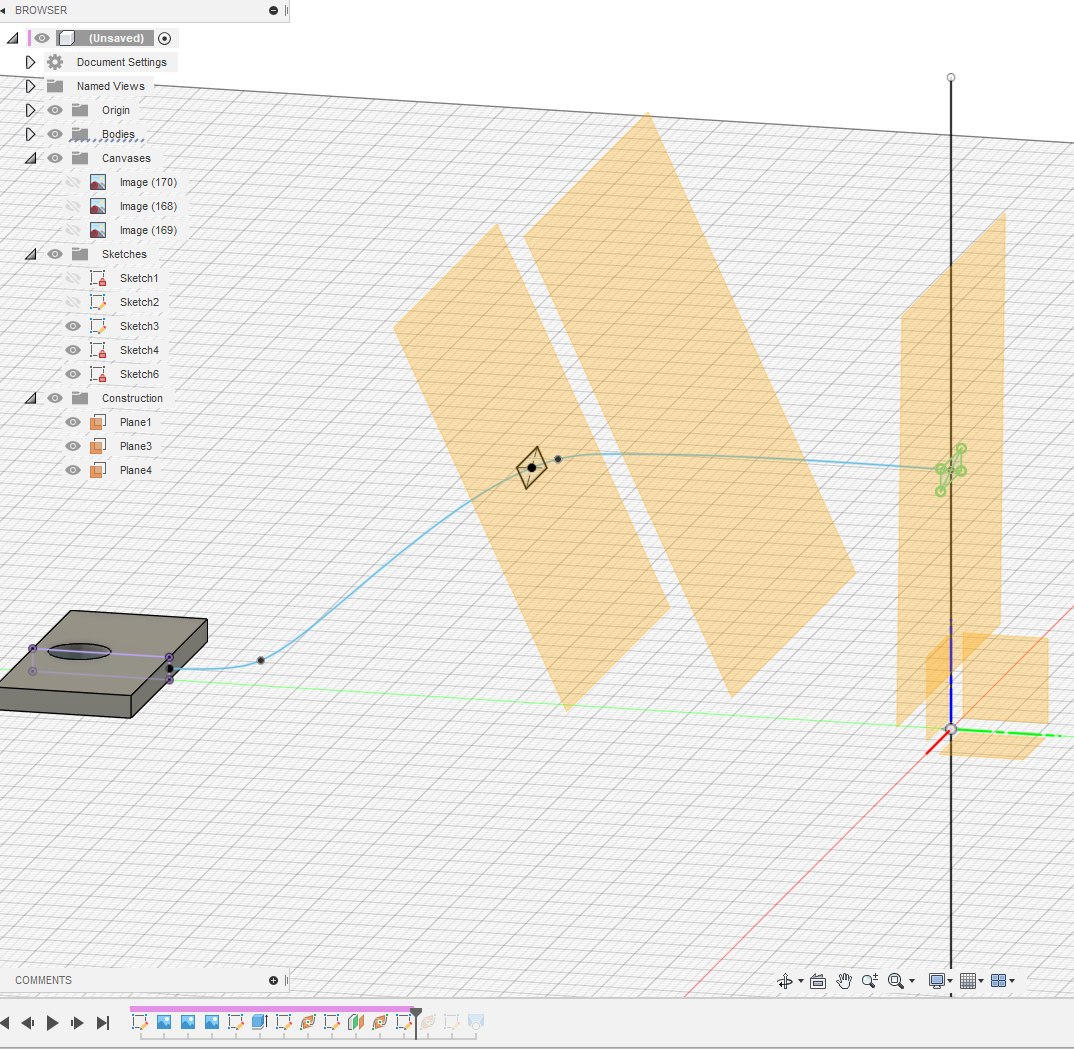Click the Bodies folder label
1074x1049 pixels.
tap(118, 134)
